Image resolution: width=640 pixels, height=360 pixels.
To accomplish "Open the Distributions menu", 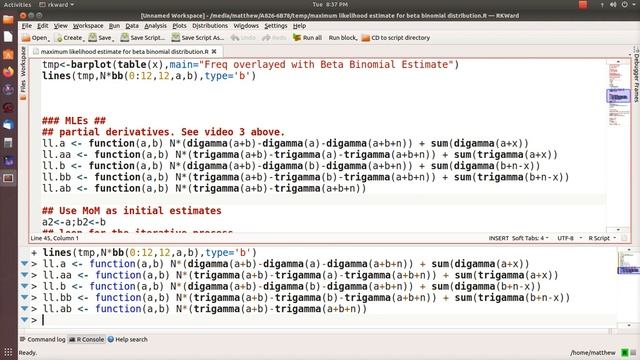I will tap(210, 26).
